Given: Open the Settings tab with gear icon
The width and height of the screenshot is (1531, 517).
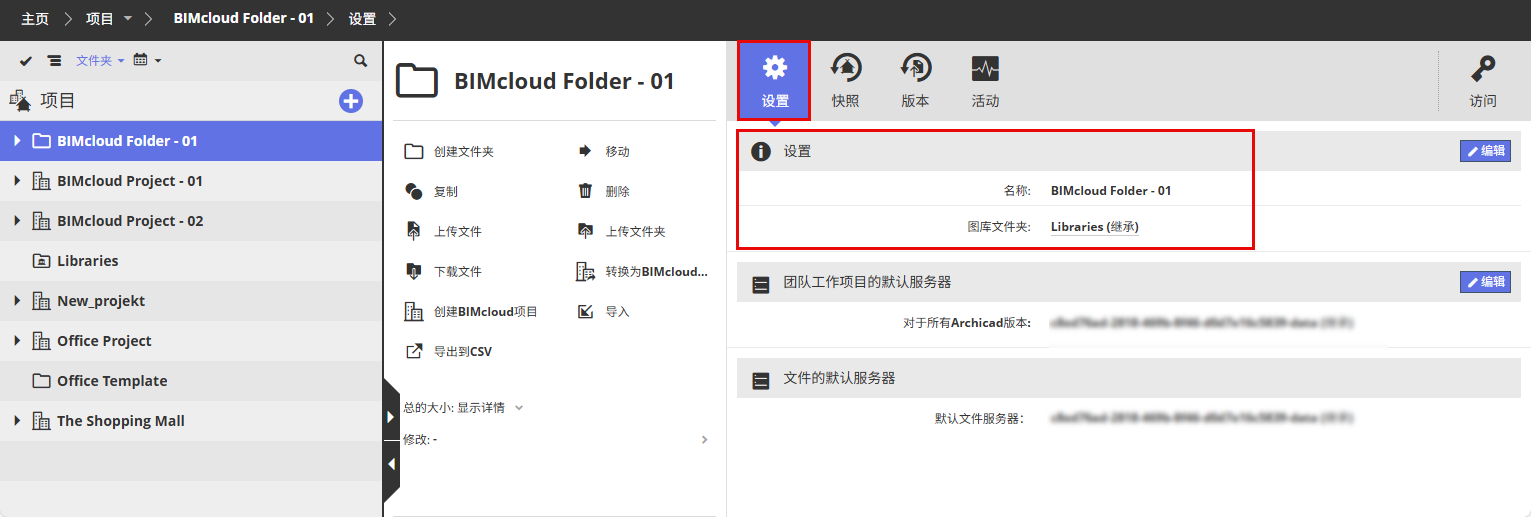Looking at the screenshot, I should tap(774, 81).
